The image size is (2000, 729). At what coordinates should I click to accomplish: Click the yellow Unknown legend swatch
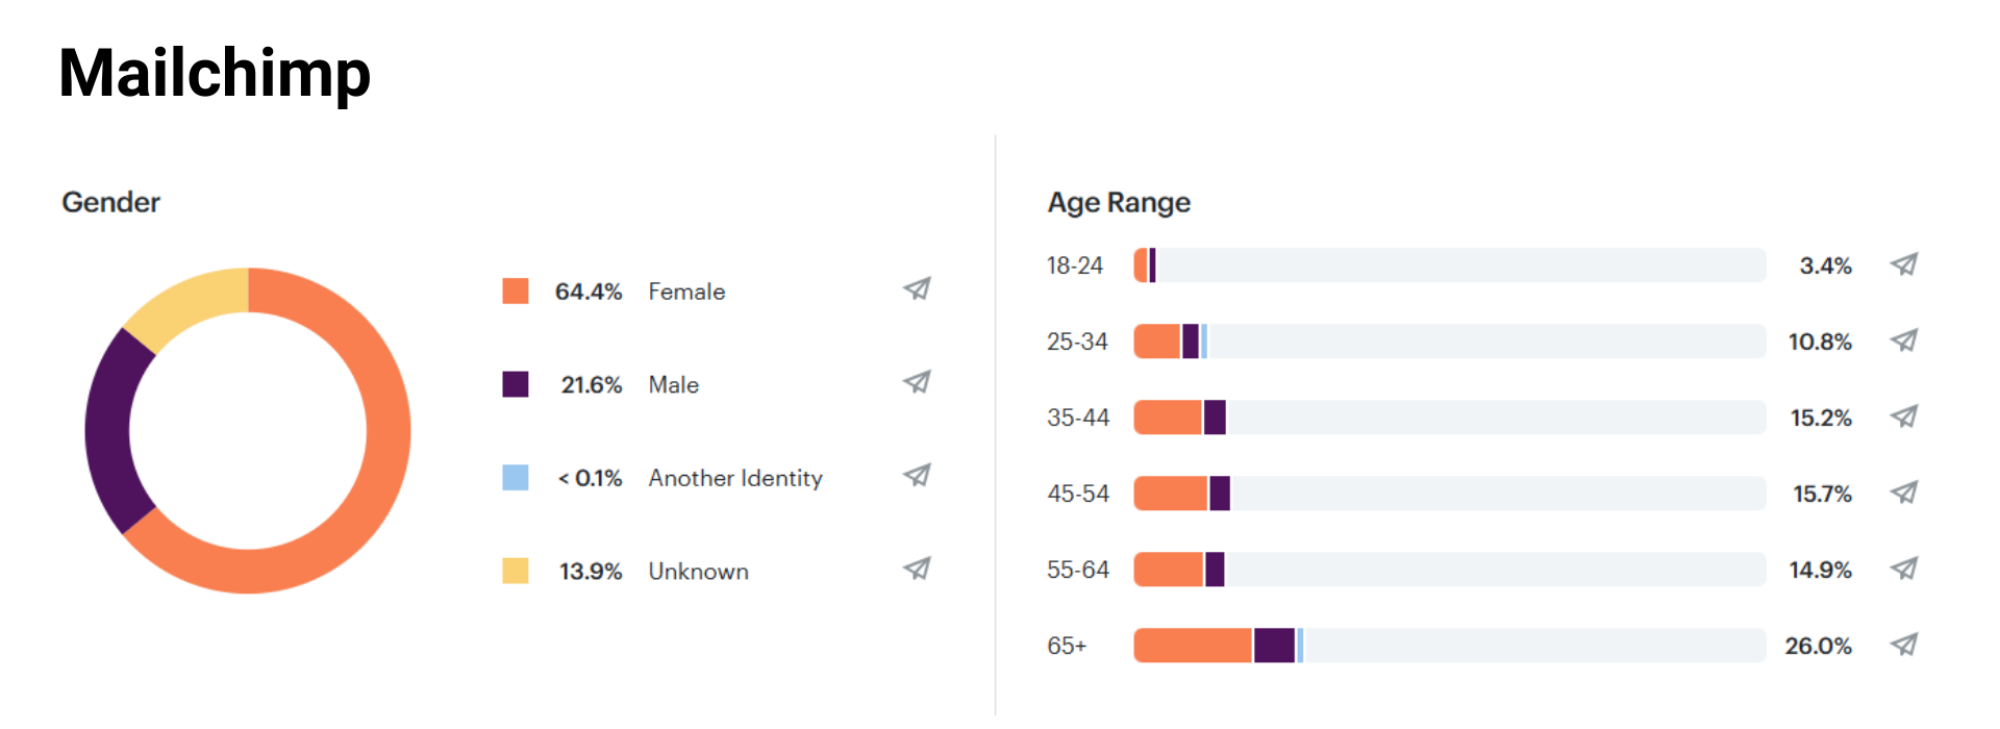pos(515,571)
